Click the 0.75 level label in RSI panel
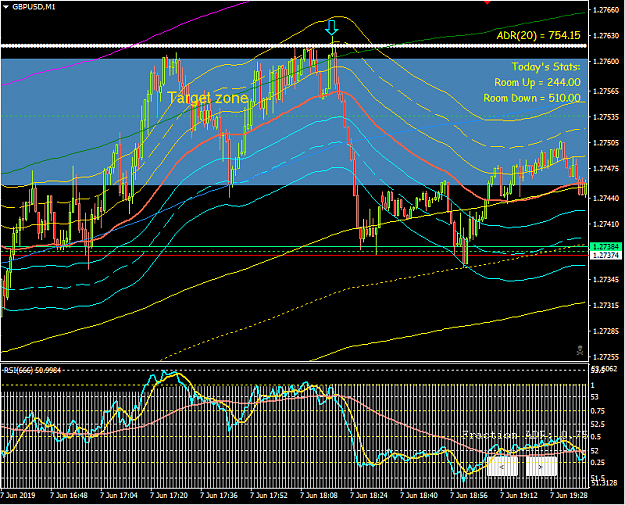Screen dimensions: 625x505 (x=597, y=411)
